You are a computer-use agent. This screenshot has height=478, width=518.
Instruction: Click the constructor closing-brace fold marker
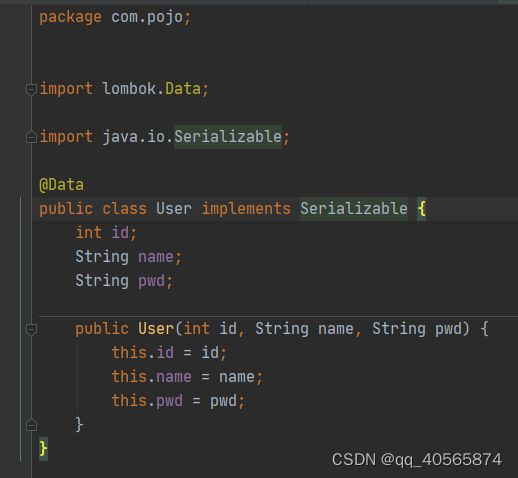[31, 425]
